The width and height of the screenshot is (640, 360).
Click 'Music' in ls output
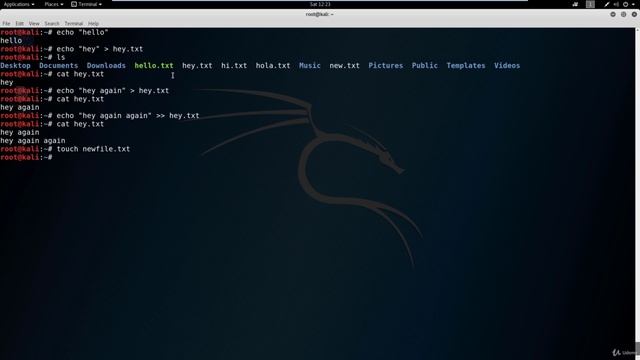tap(310, 66)
